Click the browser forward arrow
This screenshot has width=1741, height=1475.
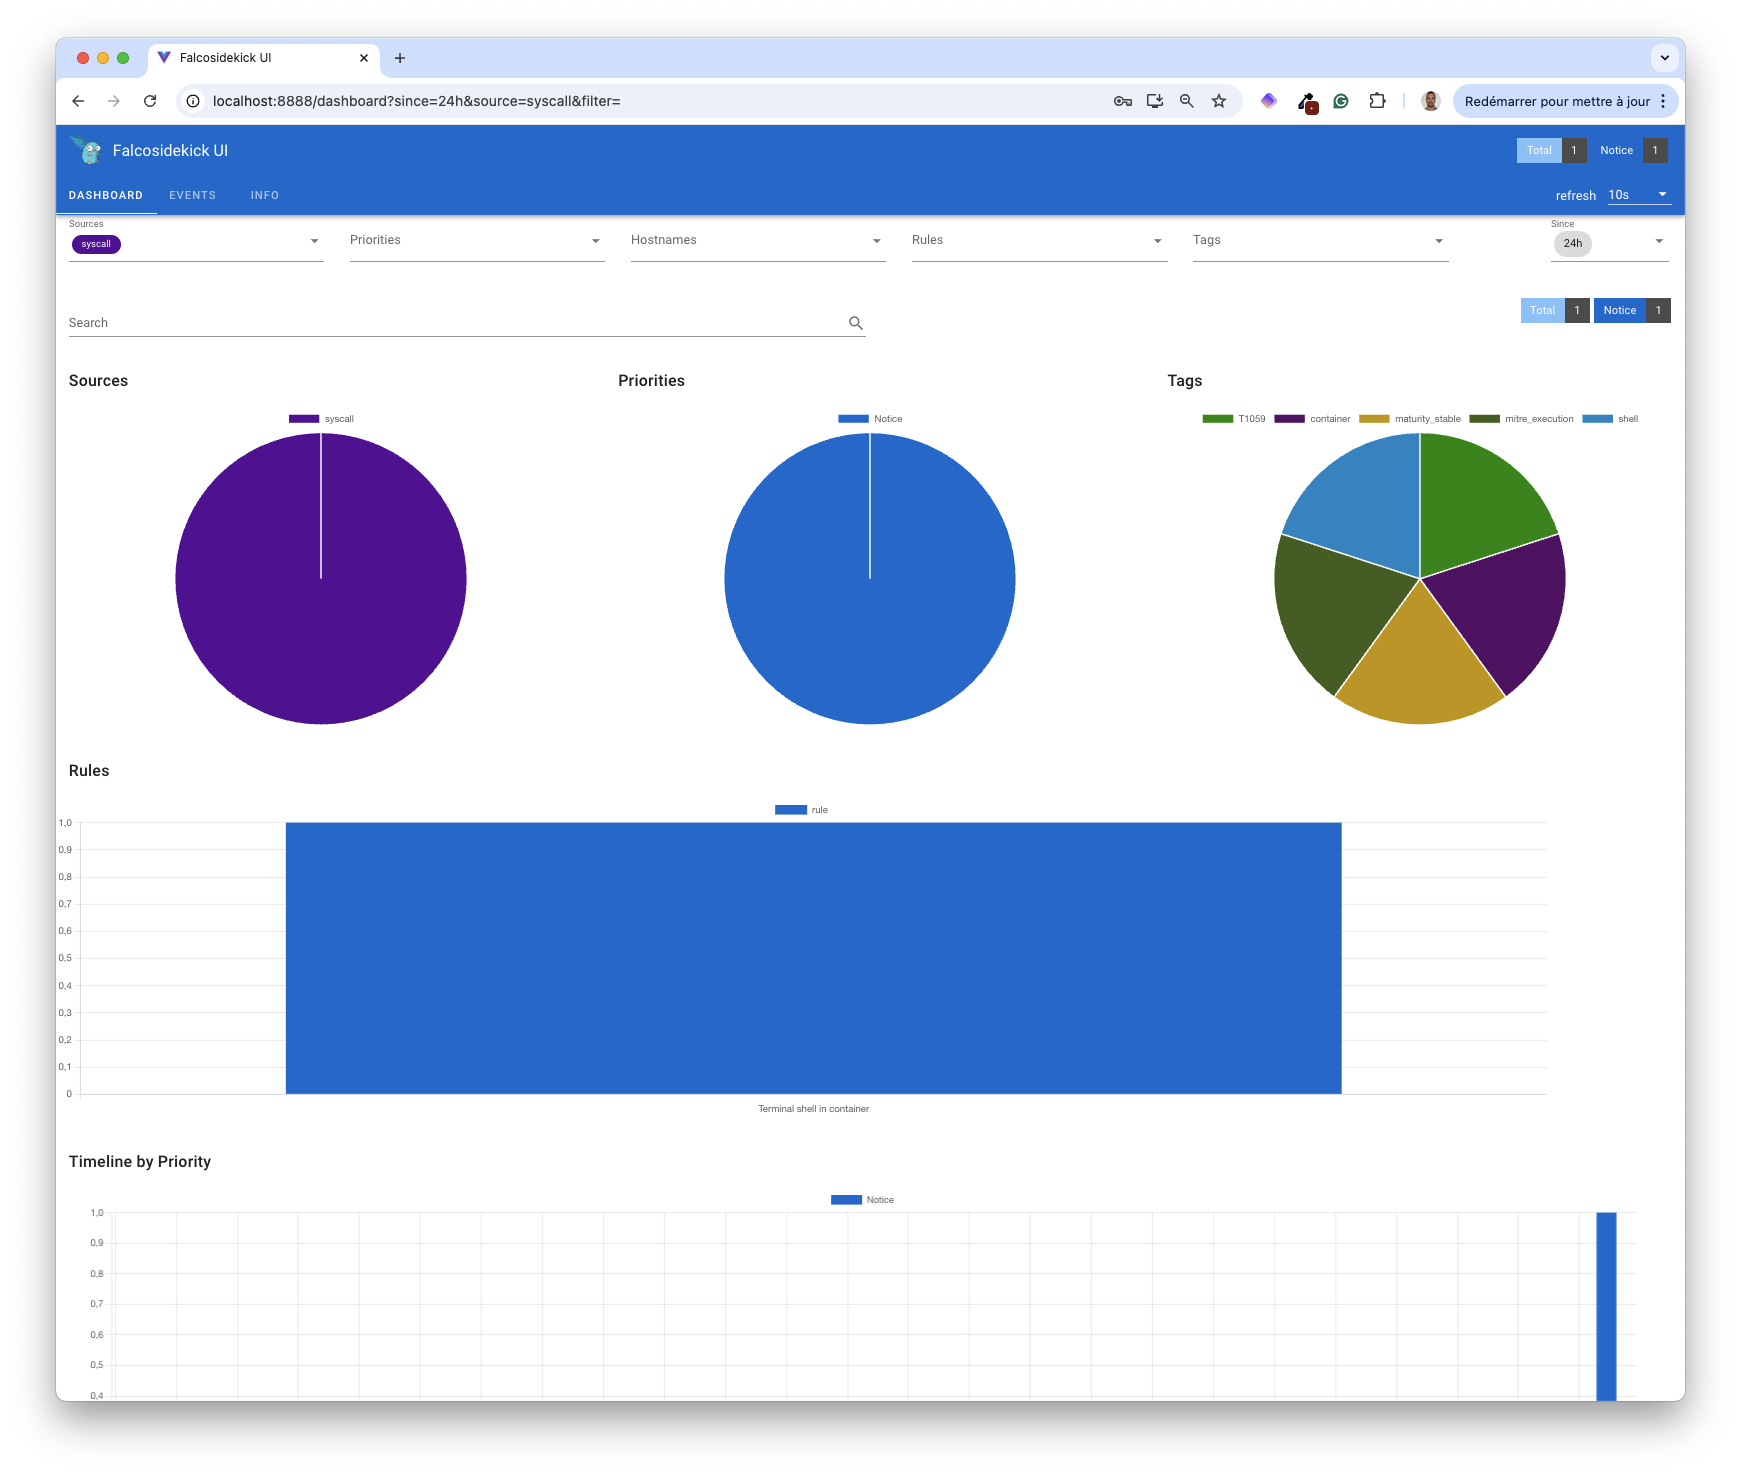click(114, 101)
